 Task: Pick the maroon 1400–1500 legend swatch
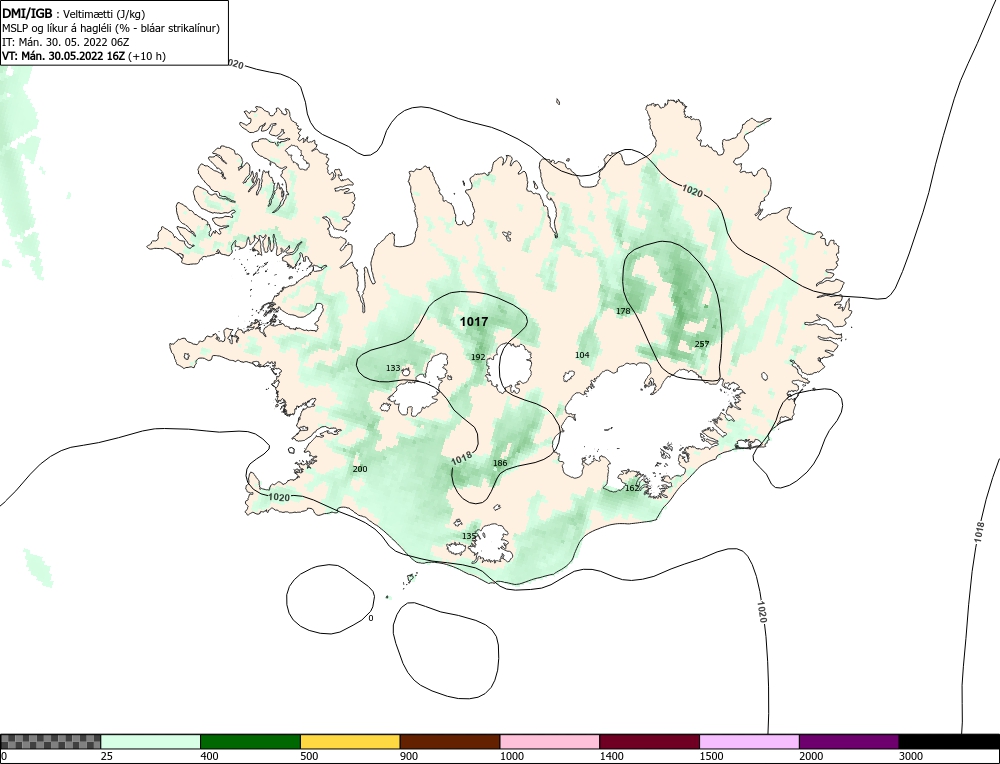click(649, 741)
